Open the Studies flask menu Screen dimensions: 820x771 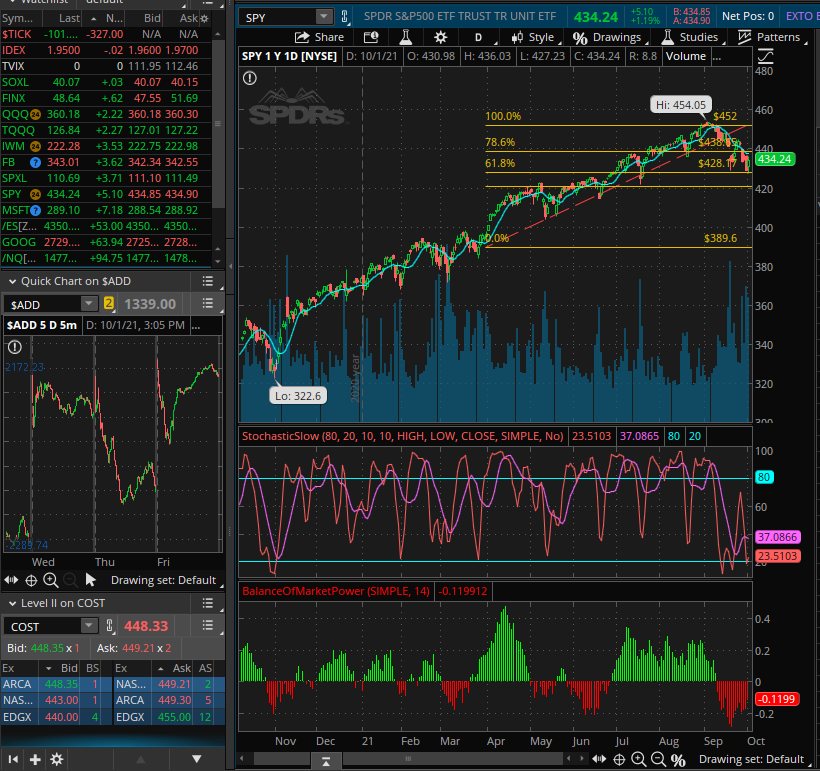[690, 37]
